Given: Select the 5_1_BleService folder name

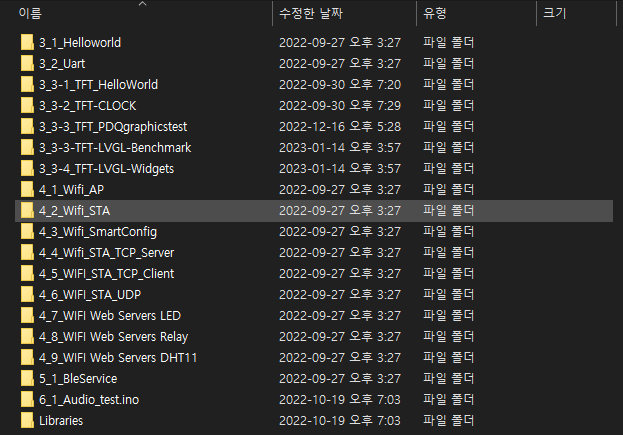Looking at the screenshot, I should 78,379.
